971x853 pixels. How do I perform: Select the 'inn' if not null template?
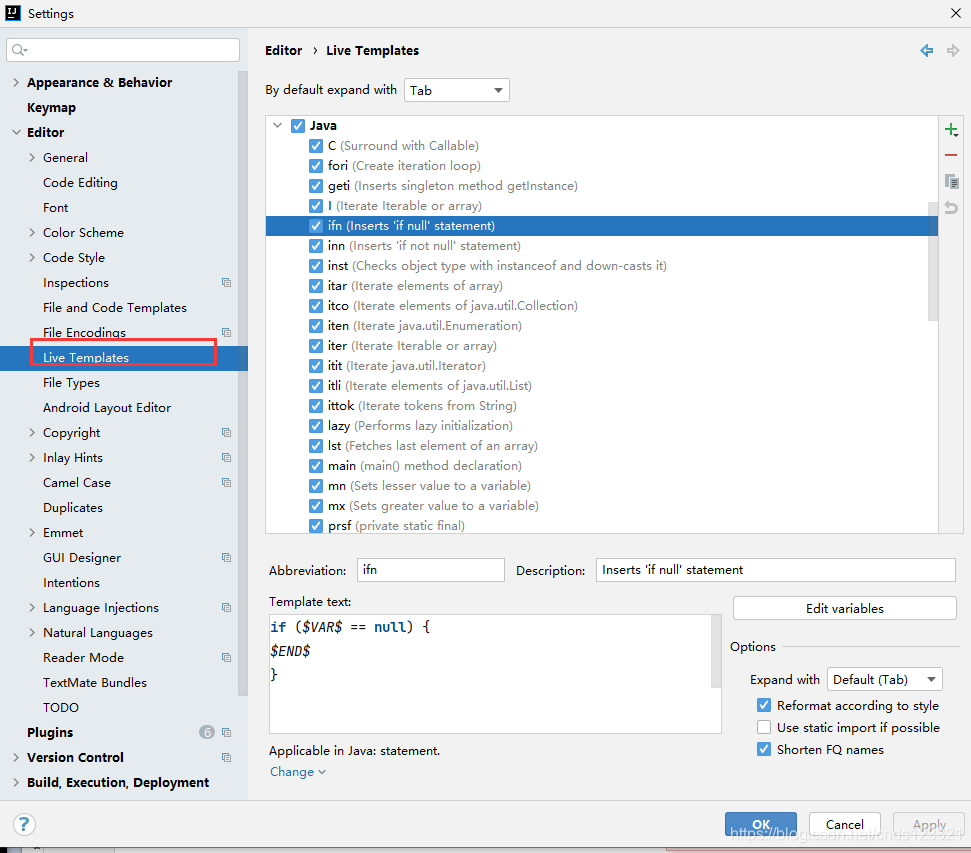click(601, 246)
